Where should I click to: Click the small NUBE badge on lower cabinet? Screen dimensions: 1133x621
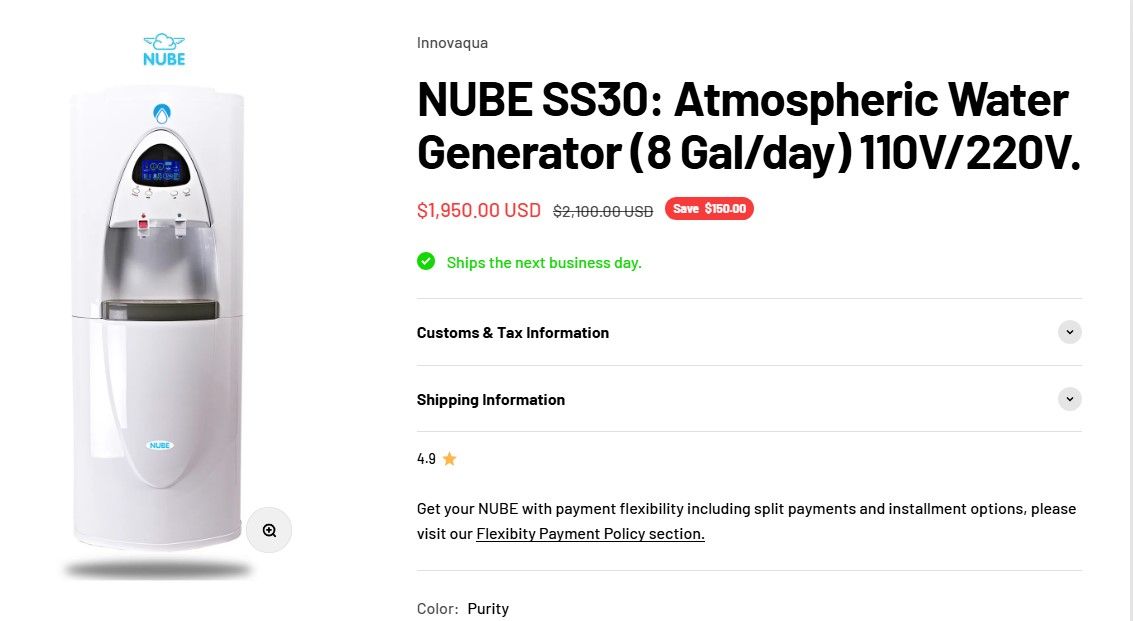coord(160,444)
